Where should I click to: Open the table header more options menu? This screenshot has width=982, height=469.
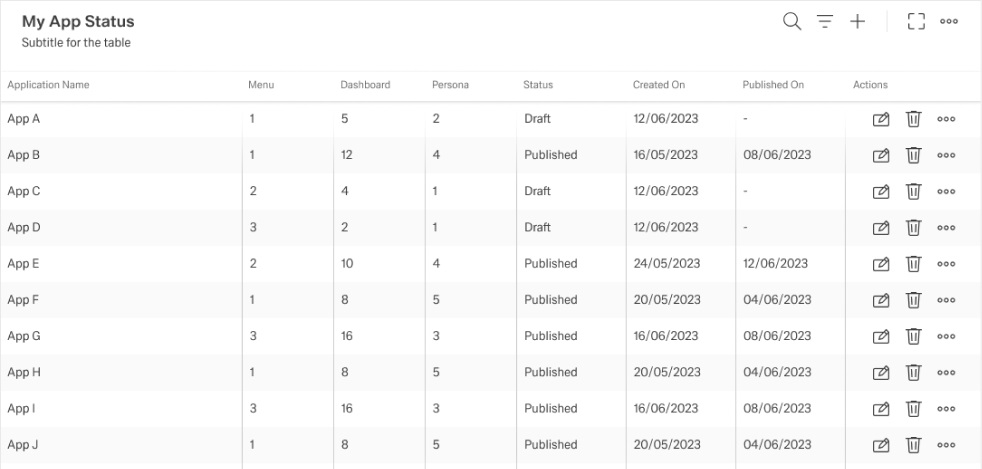tap(949, 22)
